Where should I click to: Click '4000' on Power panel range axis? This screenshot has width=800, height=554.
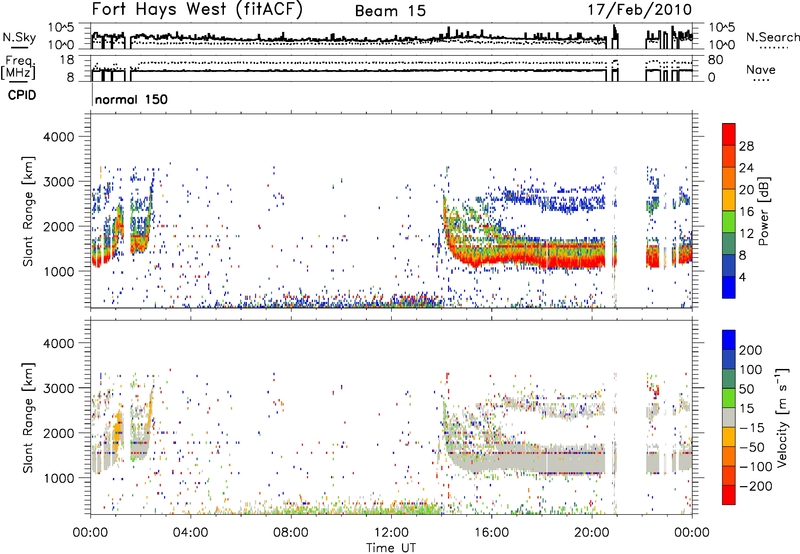[x=58, y=137]
